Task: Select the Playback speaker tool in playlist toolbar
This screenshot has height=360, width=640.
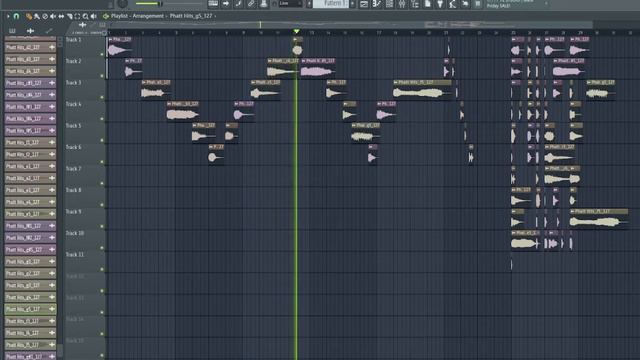Action: [x=94, y=16]
